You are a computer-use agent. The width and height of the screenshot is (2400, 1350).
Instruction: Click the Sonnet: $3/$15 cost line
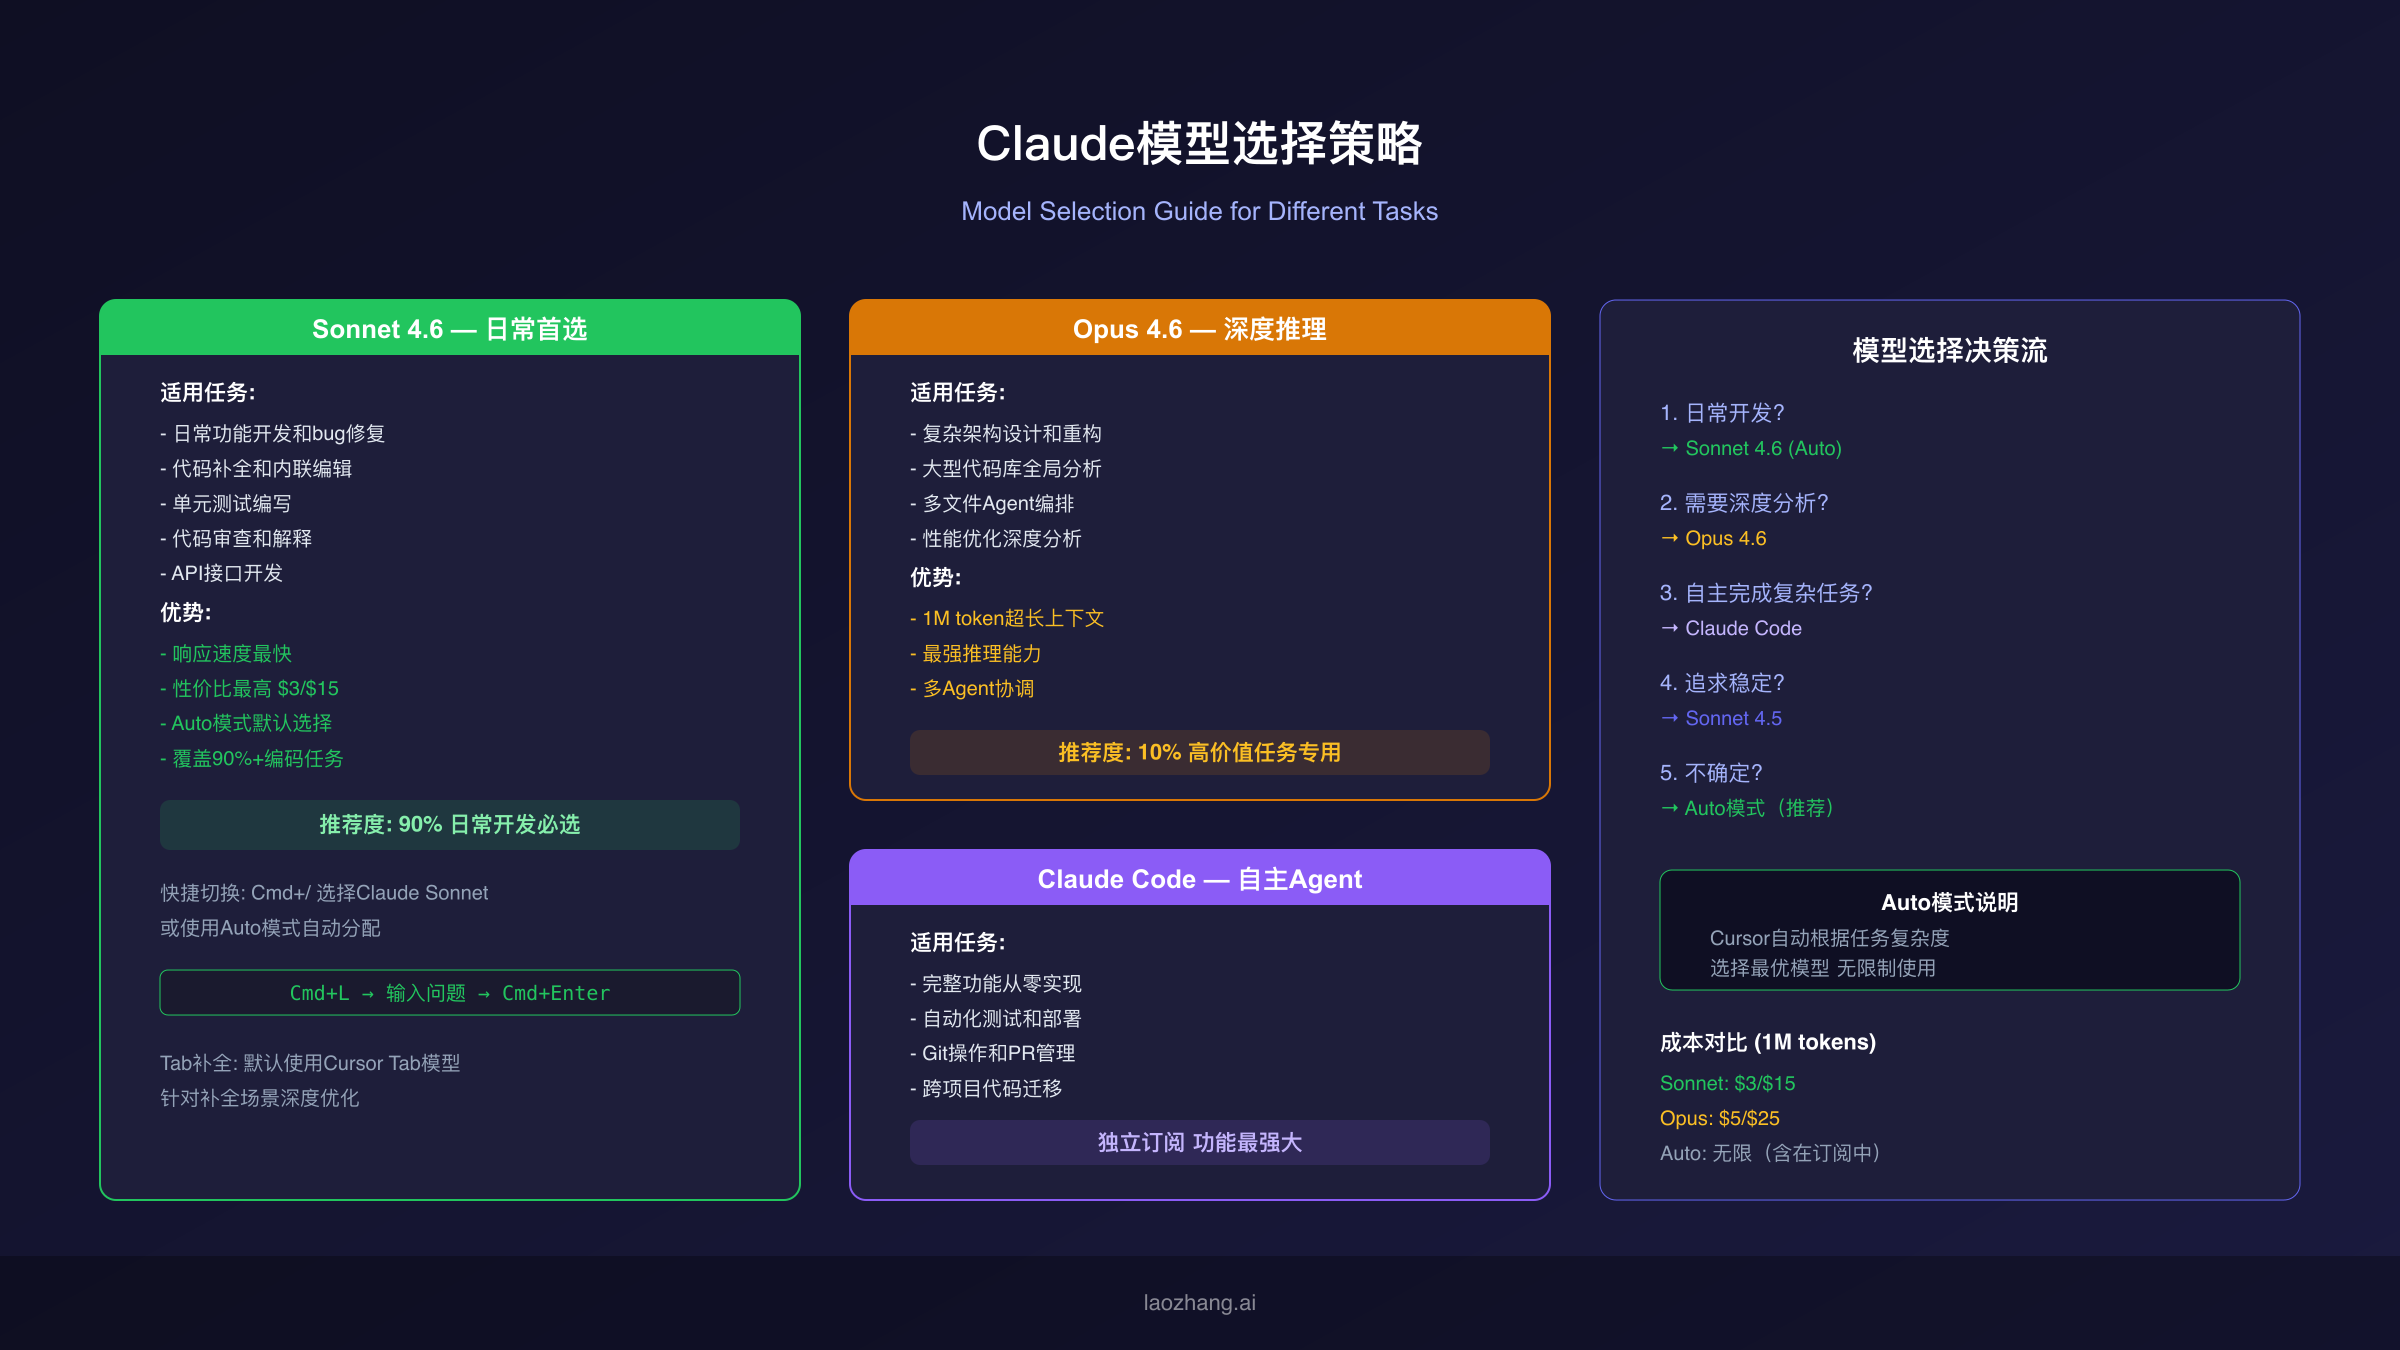click(1727, 1084)
